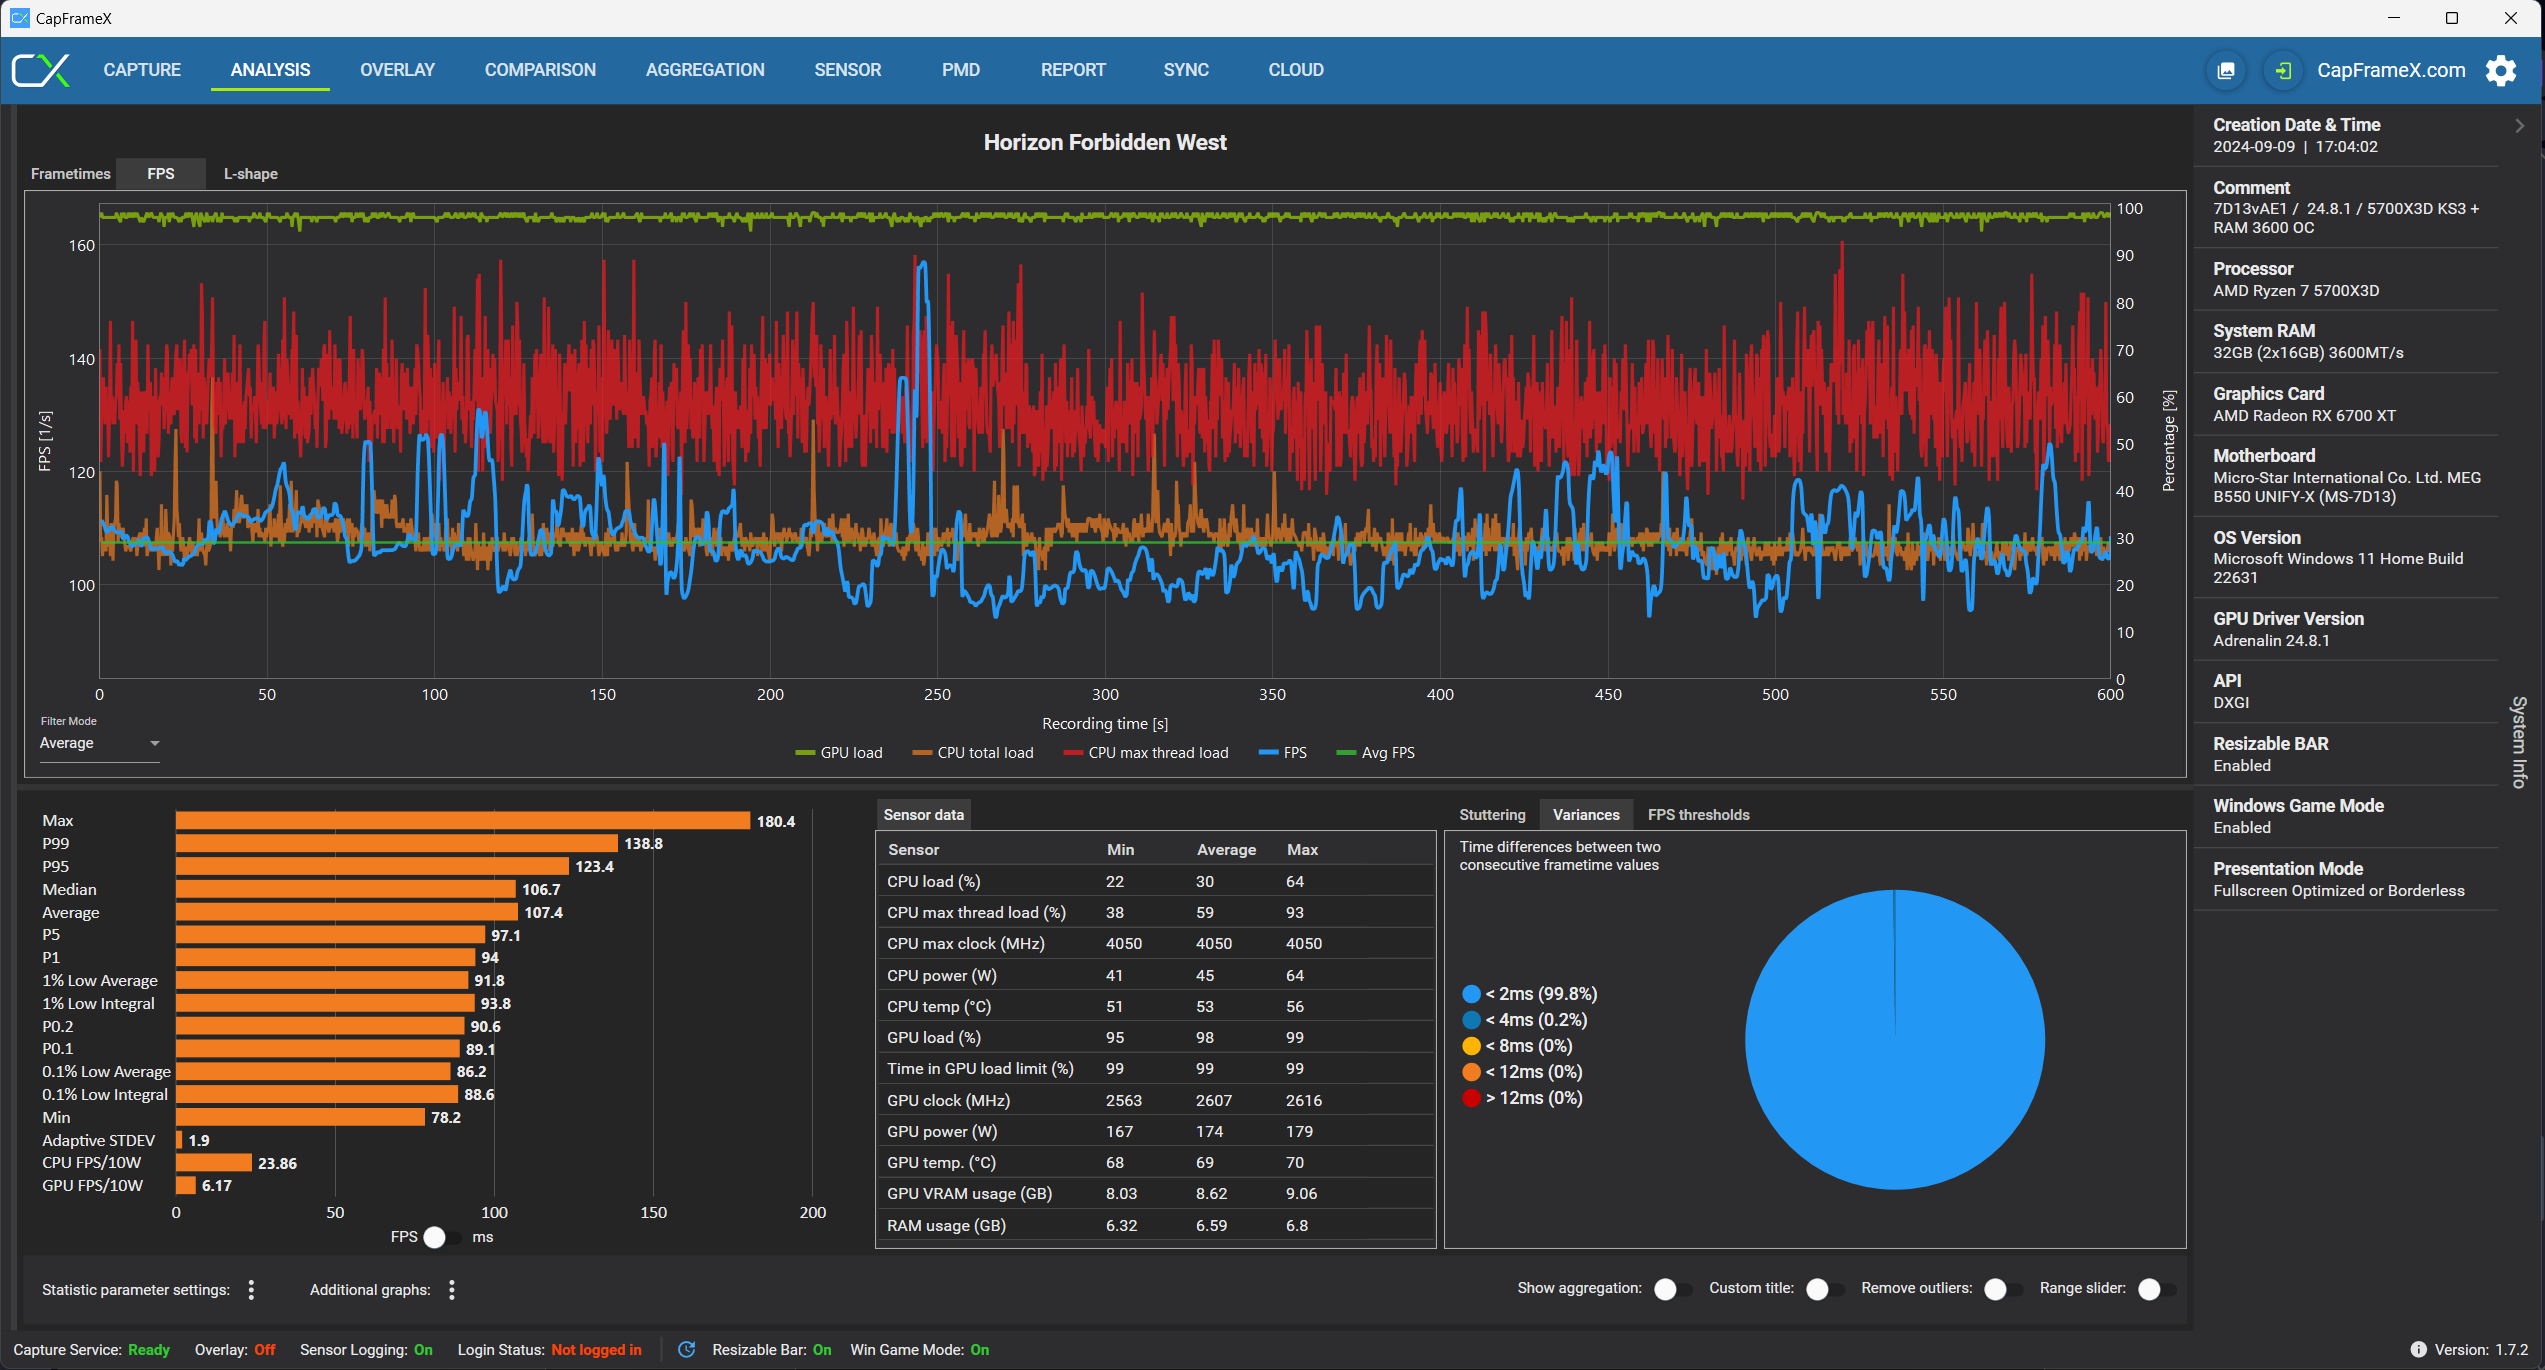Viewport: 2545px width, 1370px height.
Task: Select the Frametimes graph tab
Action: pos(70,174)
